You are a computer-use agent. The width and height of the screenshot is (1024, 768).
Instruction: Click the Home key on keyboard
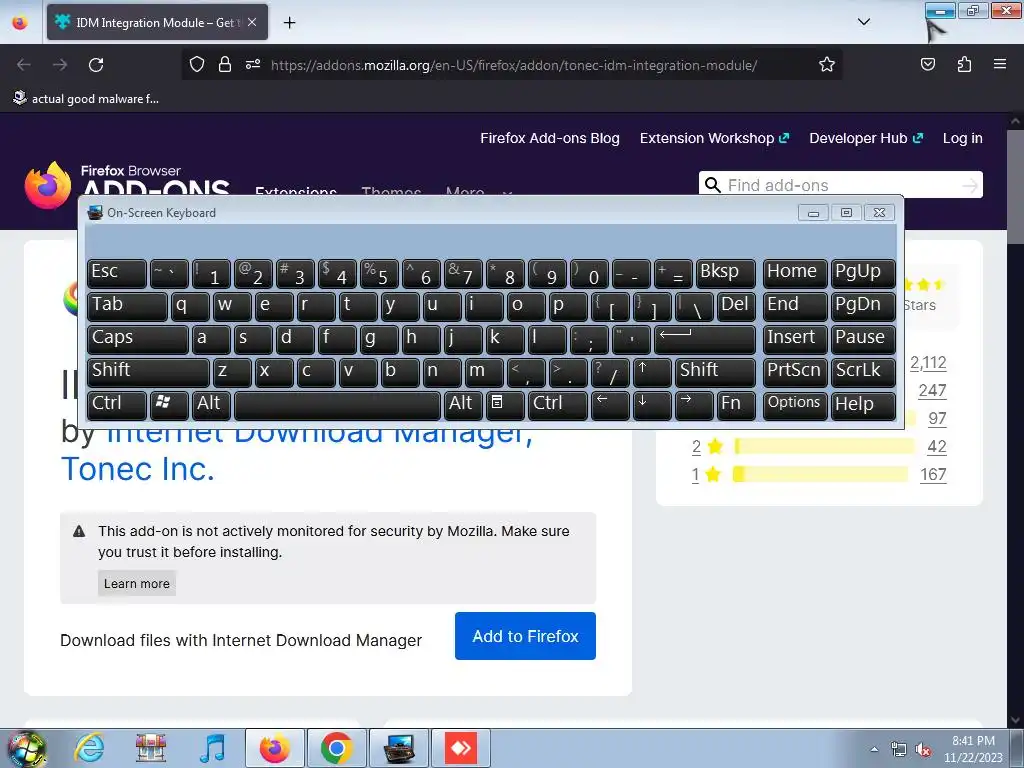click(795, 273)
